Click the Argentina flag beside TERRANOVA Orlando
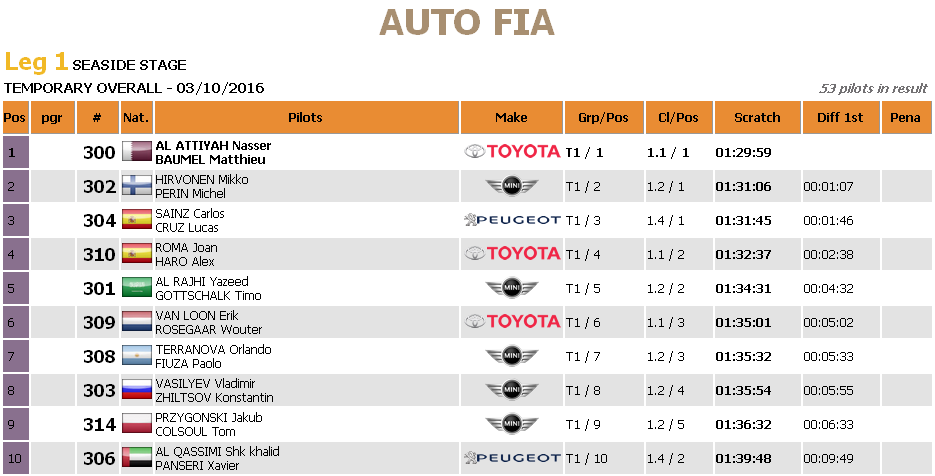The width and height of the screenshot is (935, 476). 135,356
